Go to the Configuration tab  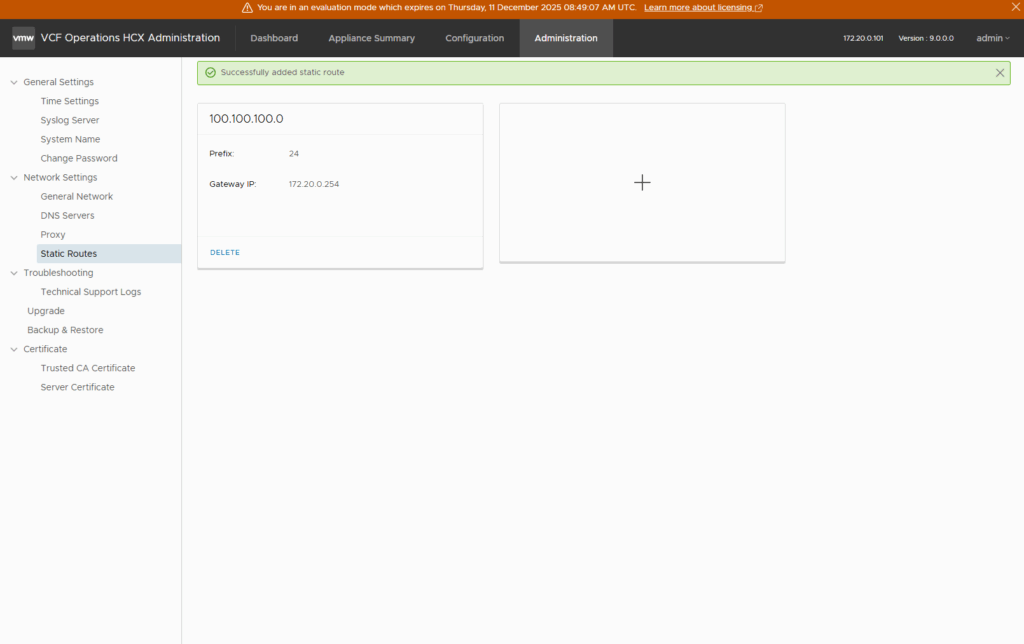tap(474, 38)
